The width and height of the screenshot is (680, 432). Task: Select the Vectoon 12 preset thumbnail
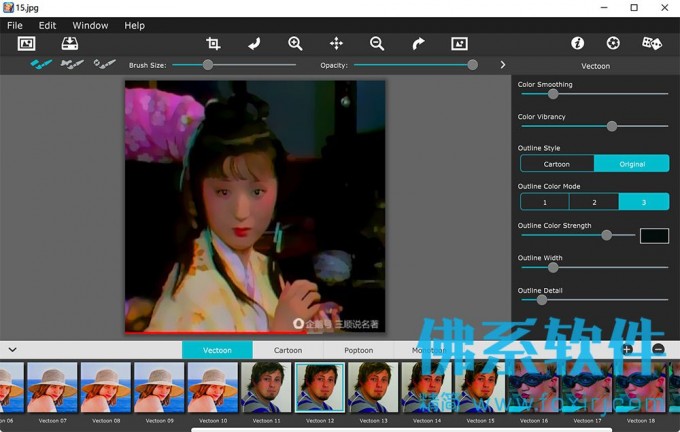[x=320, y=387]
